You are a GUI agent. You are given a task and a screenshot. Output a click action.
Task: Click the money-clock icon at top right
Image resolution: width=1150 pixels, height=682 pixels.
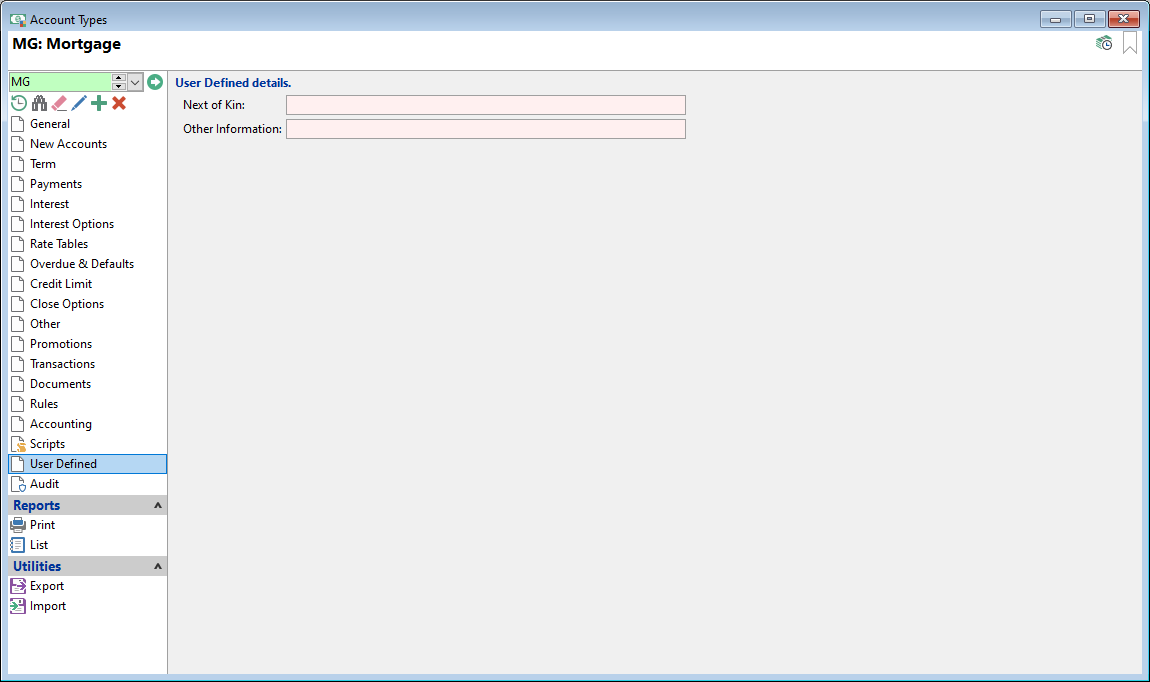(x=1104, y=44)
